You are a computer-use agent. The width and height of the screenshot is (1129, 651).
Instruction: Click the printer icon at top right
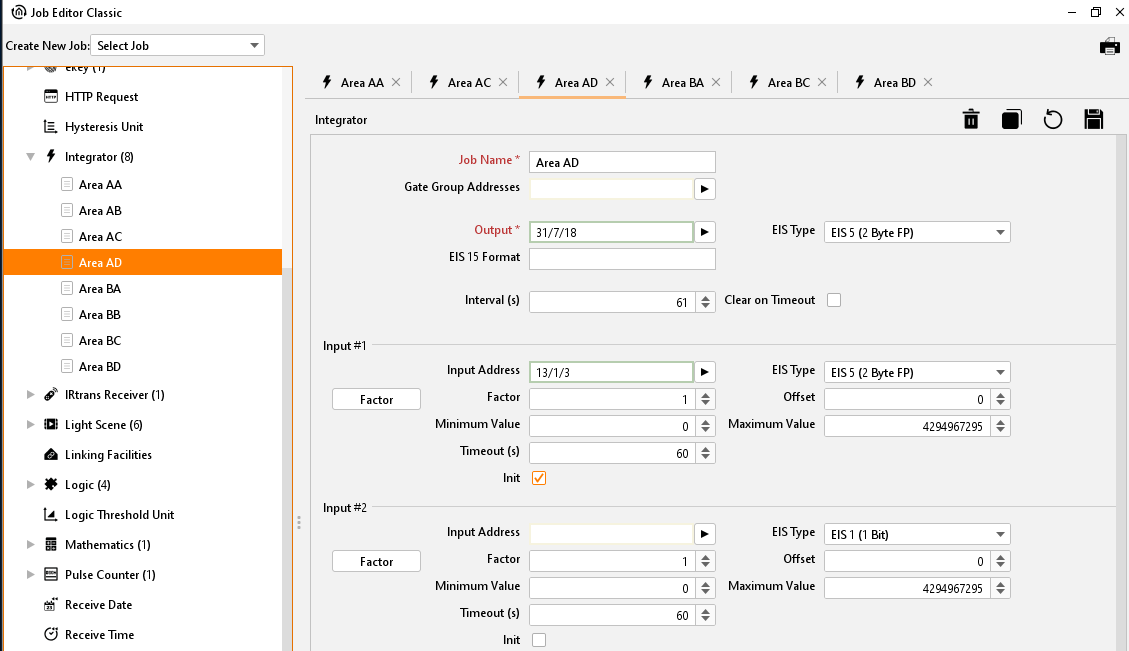tap(1109, 46)
